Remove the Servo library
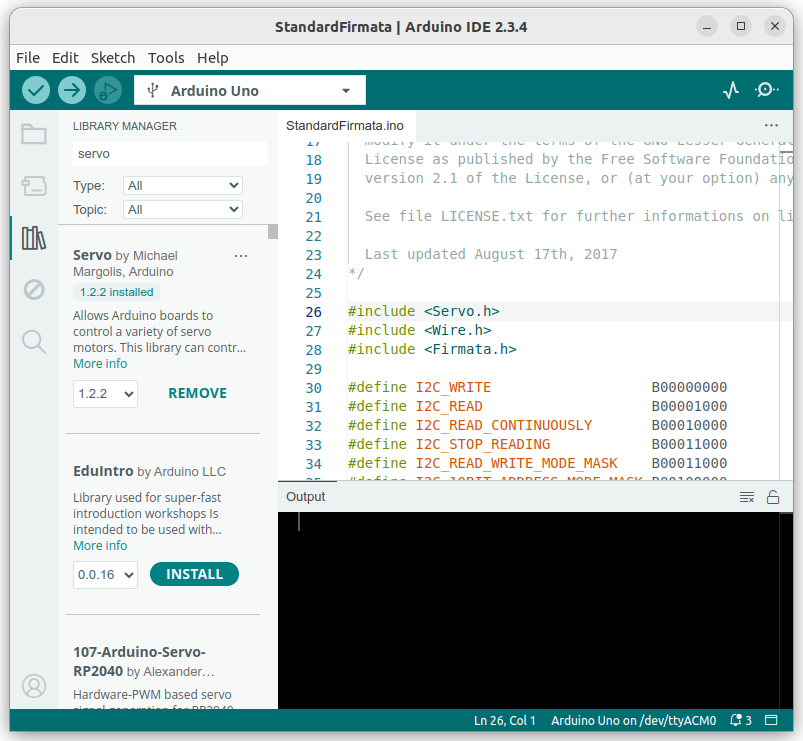The image size is (803, 741). [x=198, y=393]
